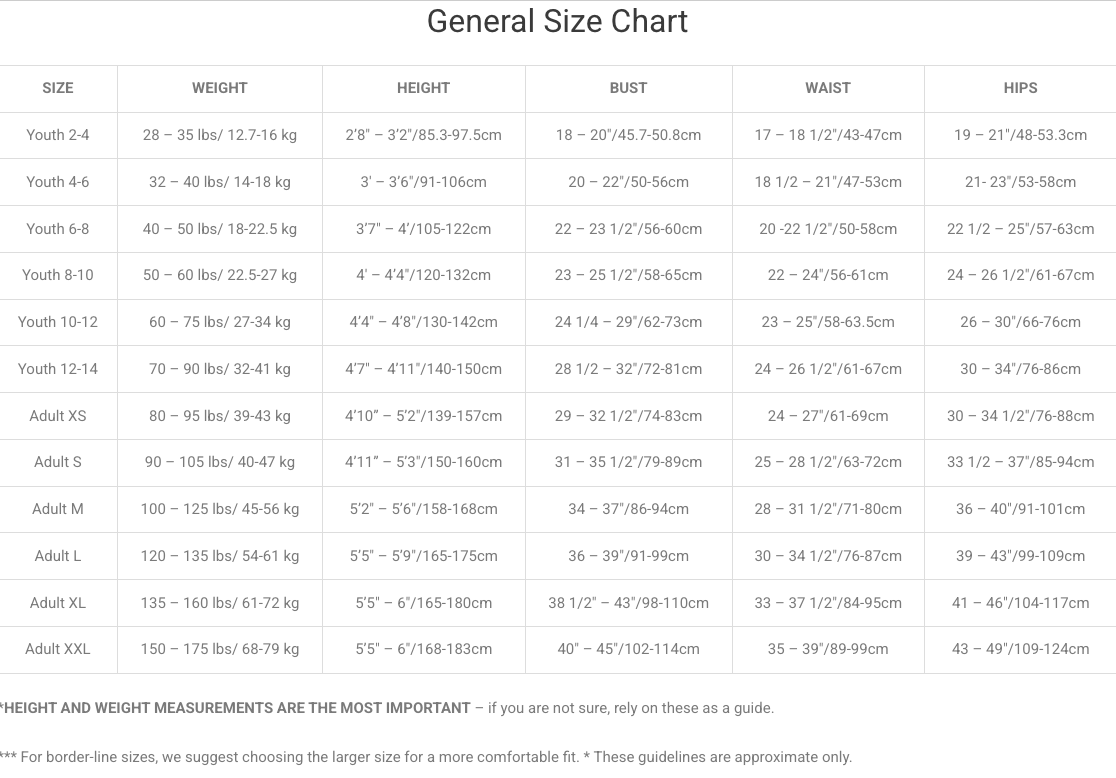
Task: Select the Adult M size label
Action: pos(58,509)
